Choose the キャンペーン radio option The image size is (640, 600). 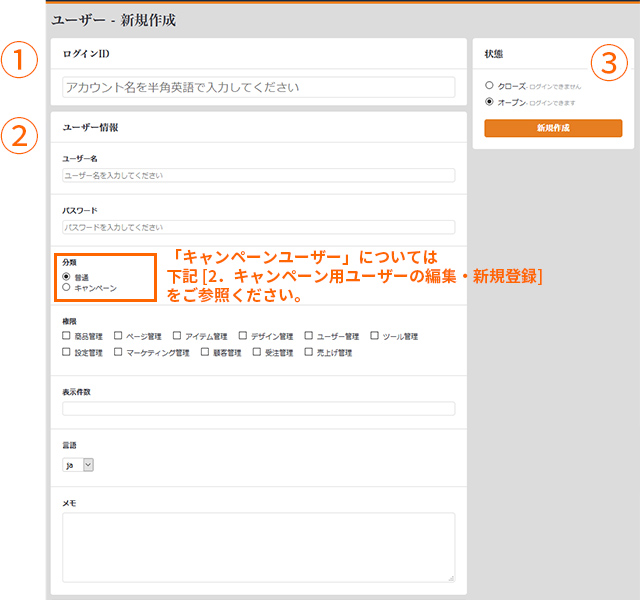[67, 287]
